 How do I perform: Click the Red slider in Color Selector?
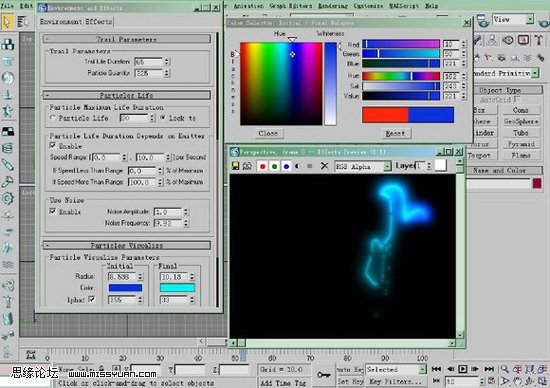(401, 44)
